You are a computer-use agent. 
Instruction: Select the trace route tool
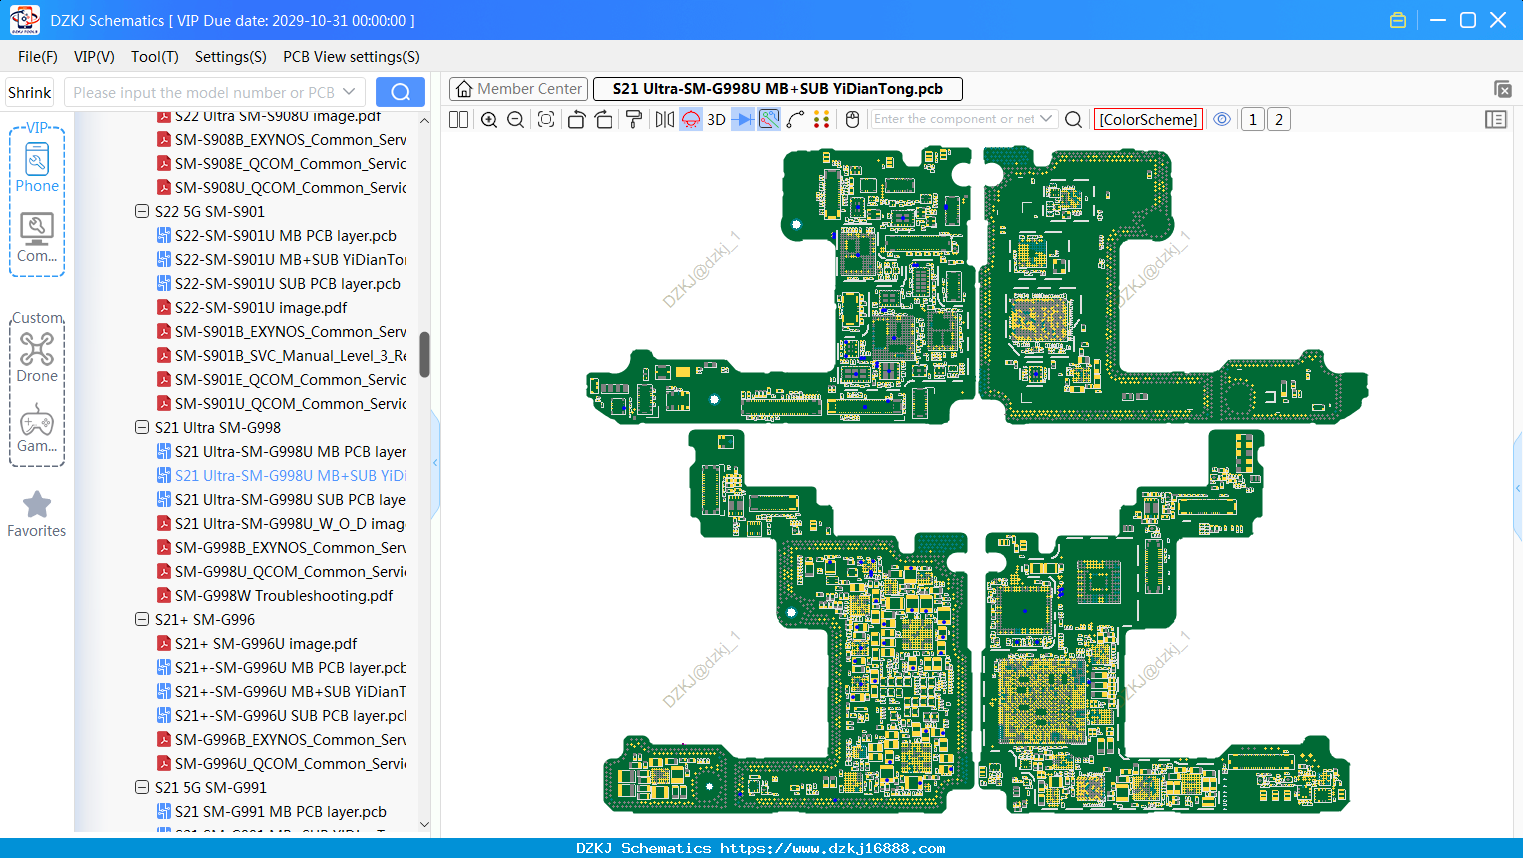pos(796,120)
